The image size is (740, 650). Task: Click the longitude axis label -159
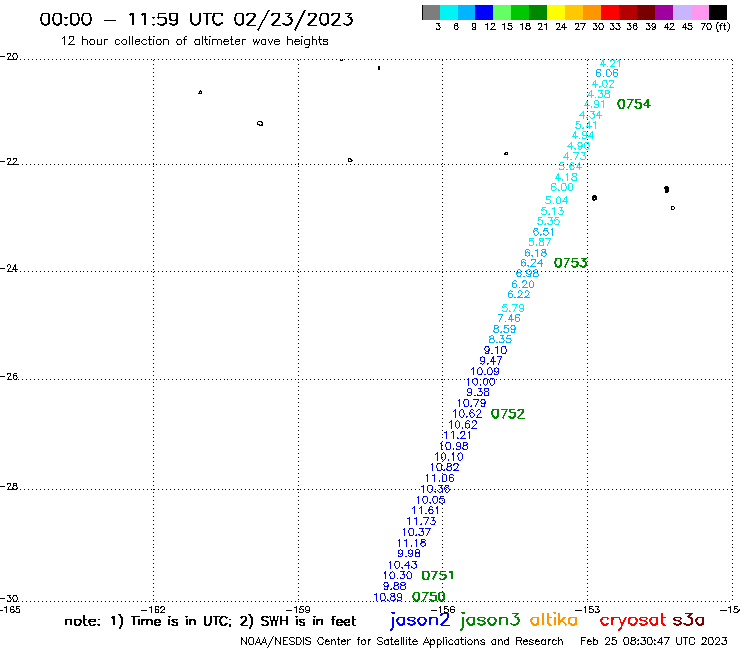[298, 609]
